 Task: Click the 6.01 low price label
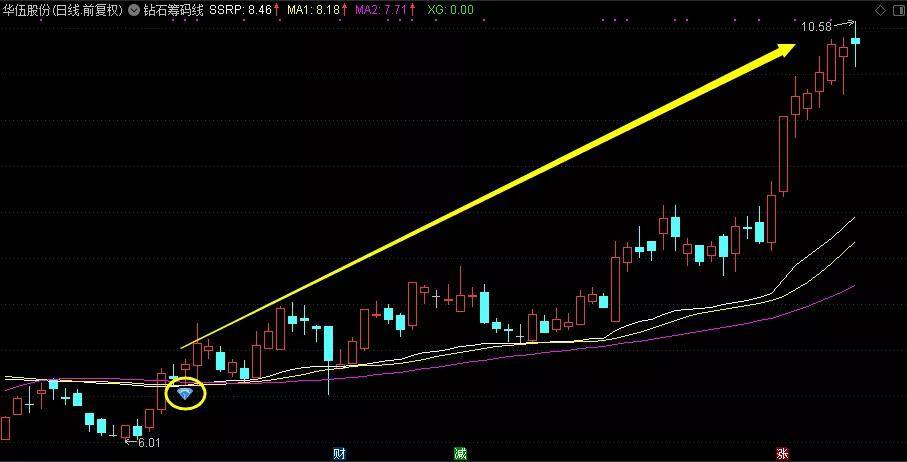tap(147, 442)
